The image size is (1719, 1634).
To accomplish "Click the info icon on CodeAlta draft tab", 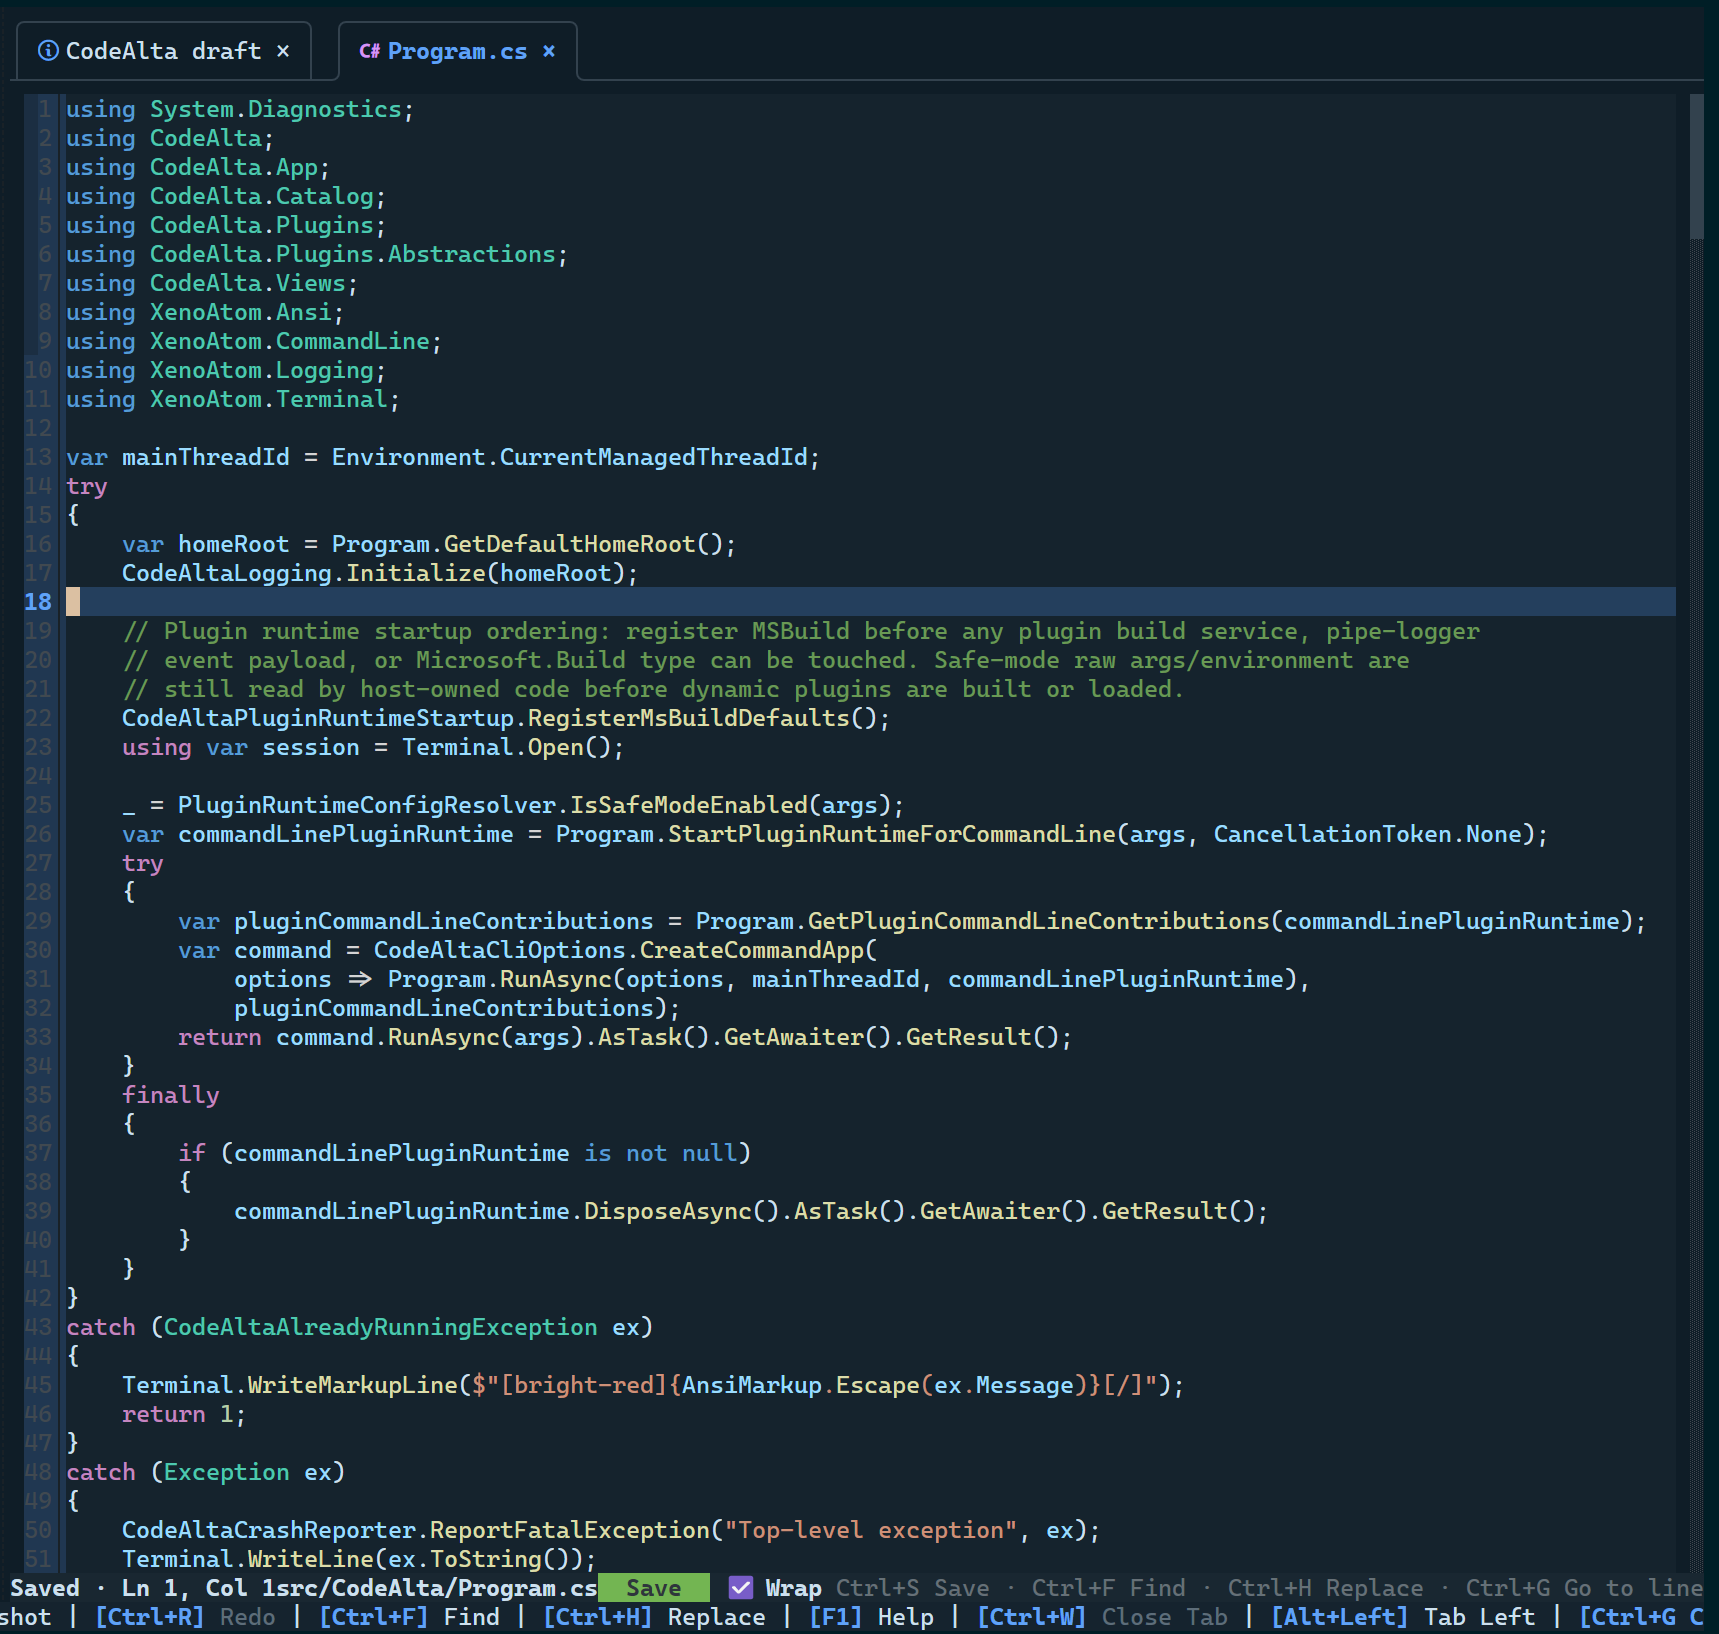I will pos(47,51).
